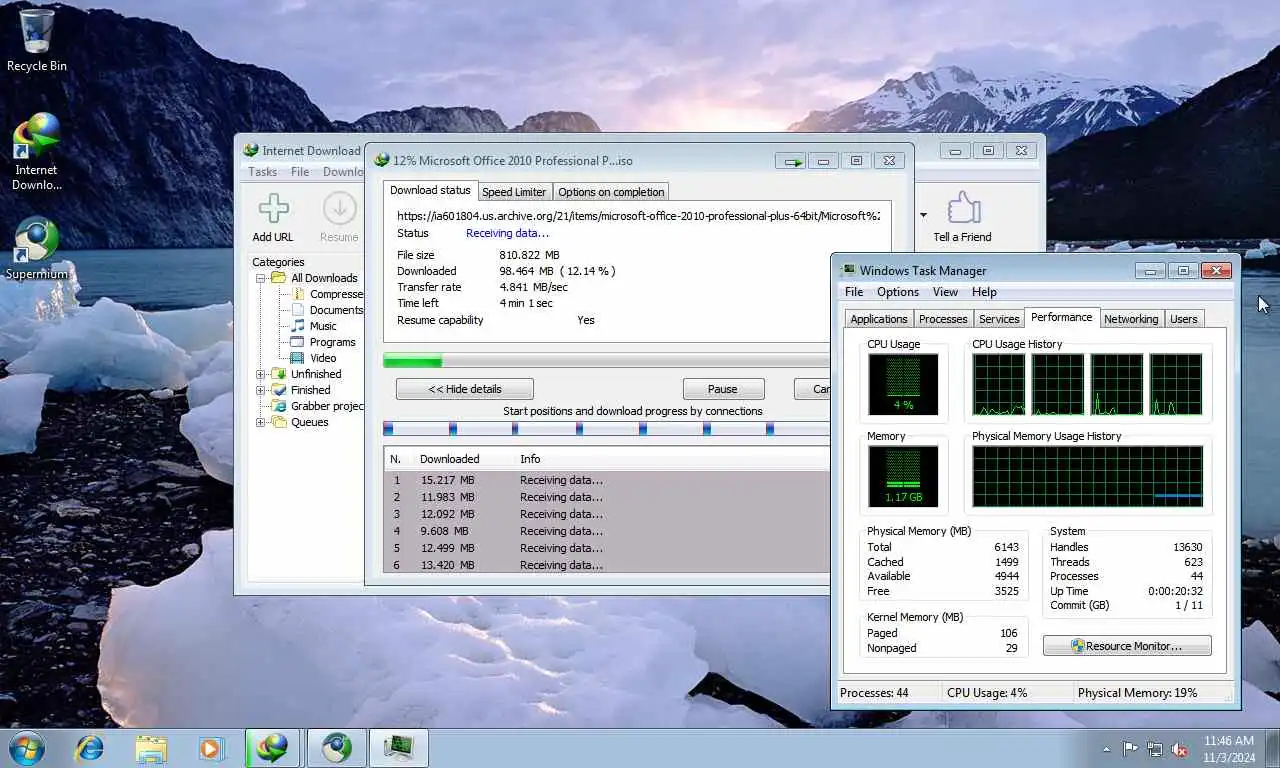Open the View menu in Task Manager

[x=945, y=292]
